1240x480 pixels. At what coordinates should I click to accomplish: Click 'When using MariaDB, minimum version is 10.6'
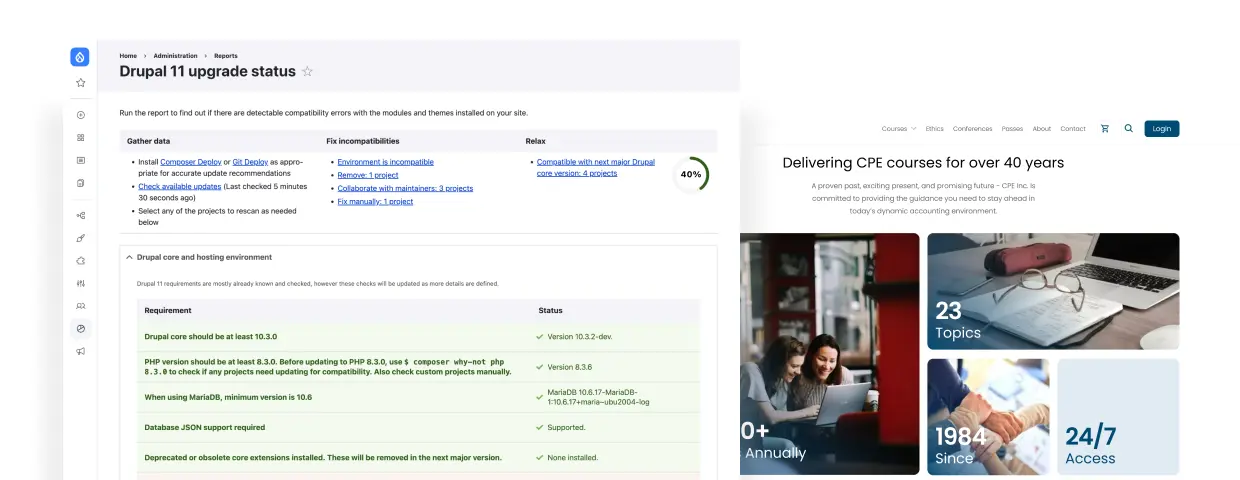228,397
